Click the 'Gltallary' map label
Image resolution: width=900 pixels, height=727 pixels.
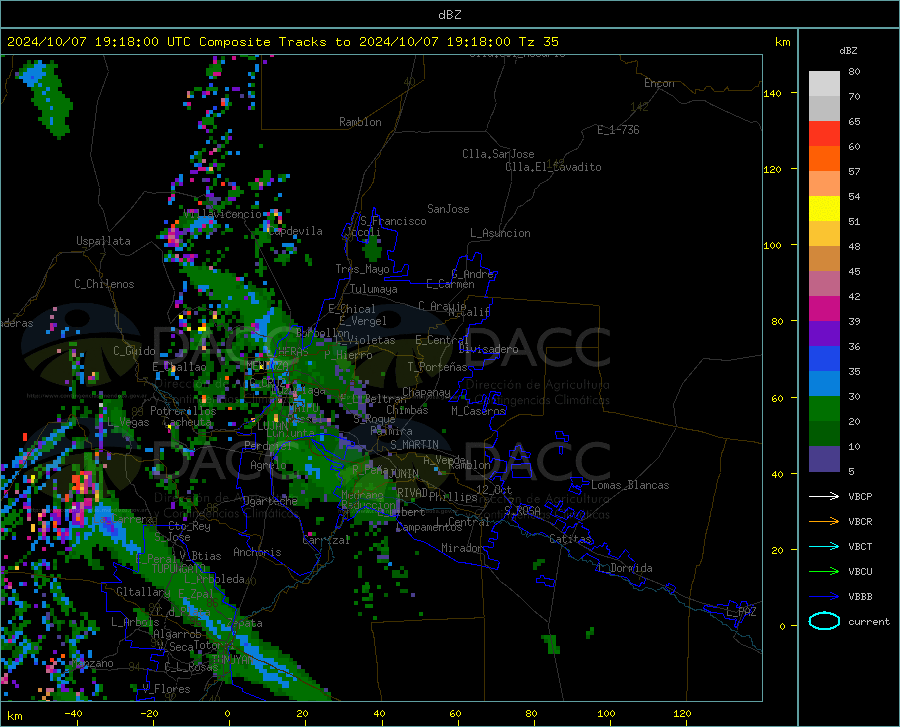(143, 592)
